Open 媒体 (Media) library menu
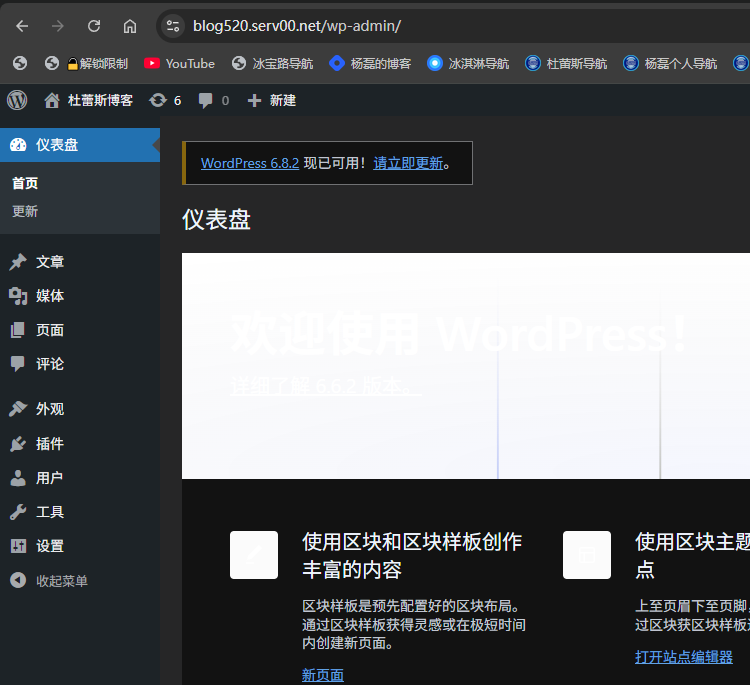The width and height of the screenshot is (750, 685). pos(50,296)
